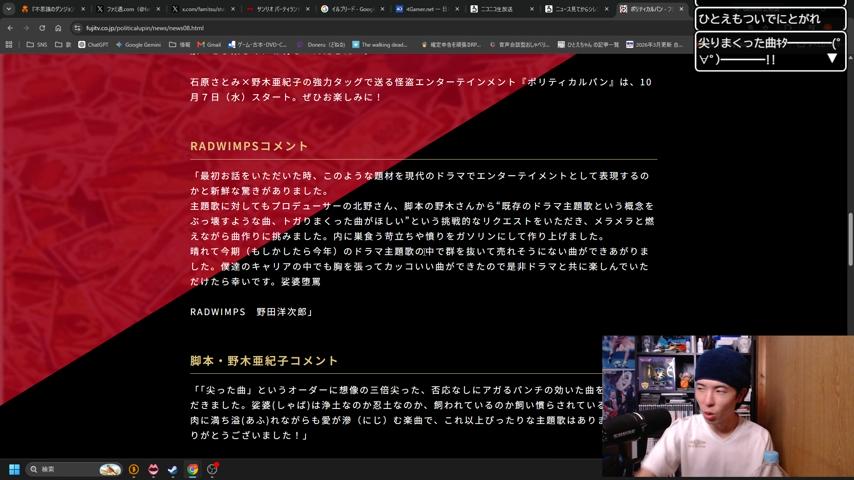Open the orange circle taskbar app
This screenshot has height=480, width=854.
133,469
